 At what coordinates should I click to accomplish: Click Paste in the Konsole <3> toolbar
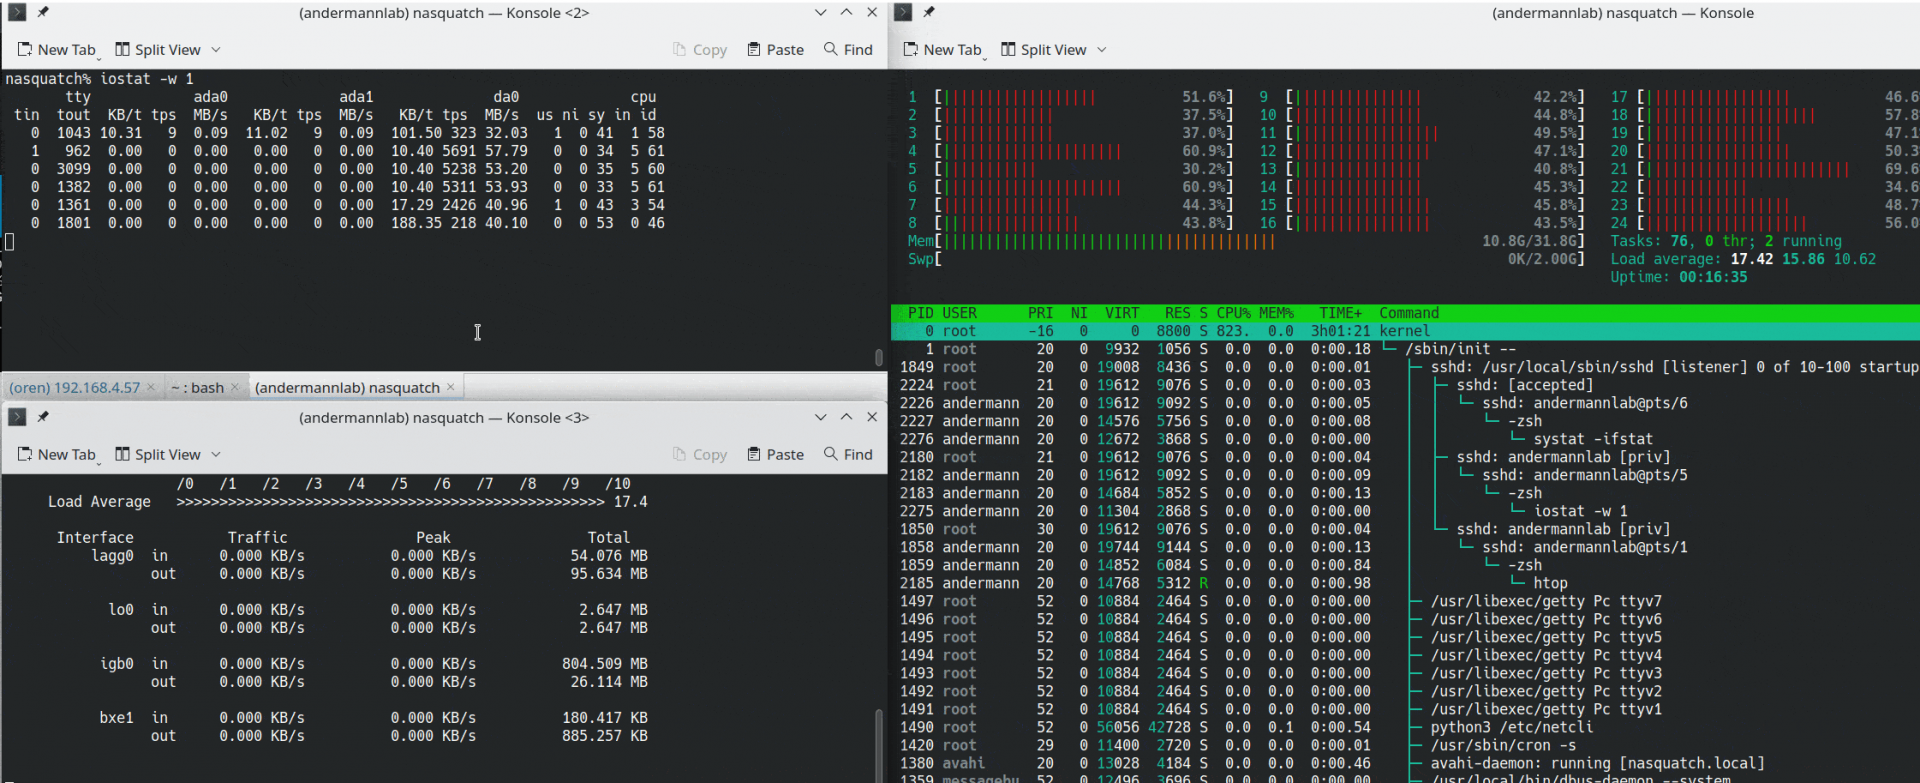coord(776,454)
